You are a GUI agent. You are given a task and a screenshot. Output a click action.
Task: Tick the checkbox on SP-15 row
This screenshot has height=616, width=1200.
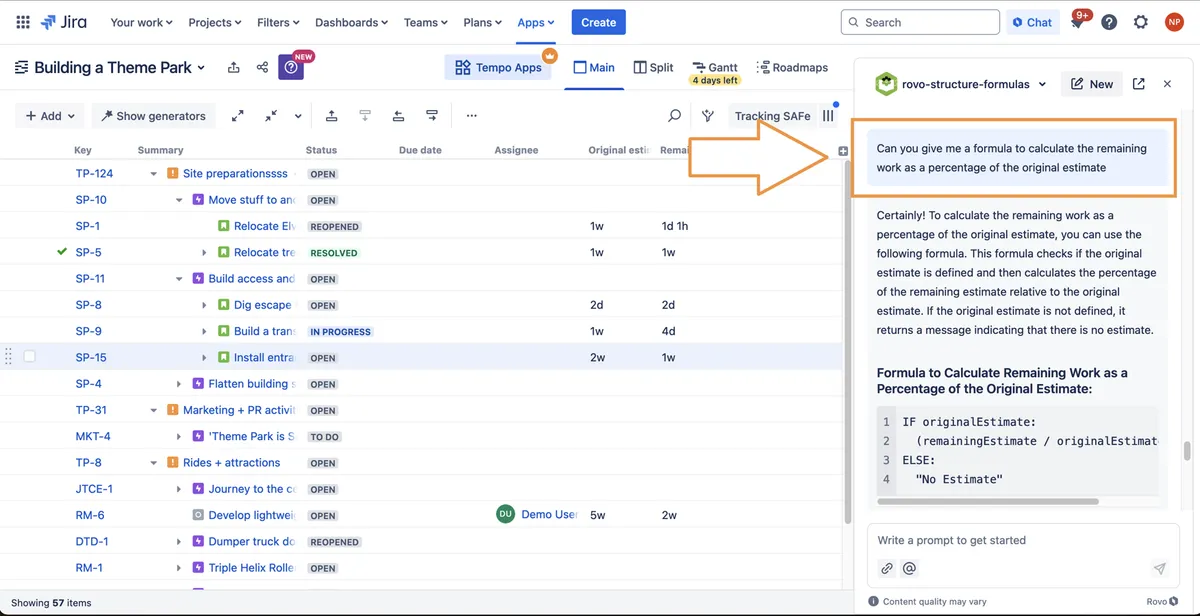point(29,357)
